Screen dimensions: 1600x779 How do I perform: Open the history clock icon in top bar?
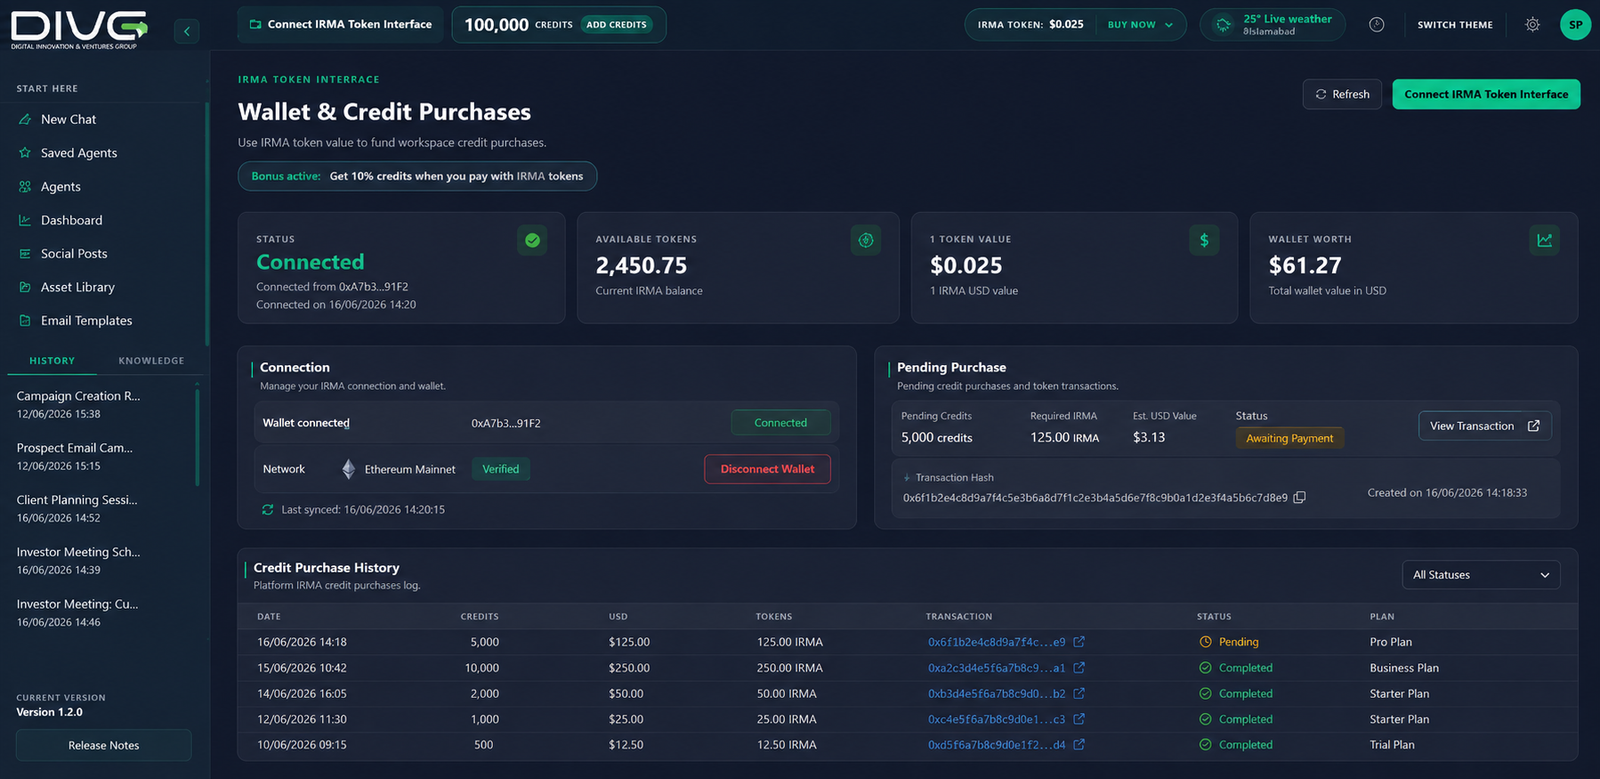coord(1377,25)
